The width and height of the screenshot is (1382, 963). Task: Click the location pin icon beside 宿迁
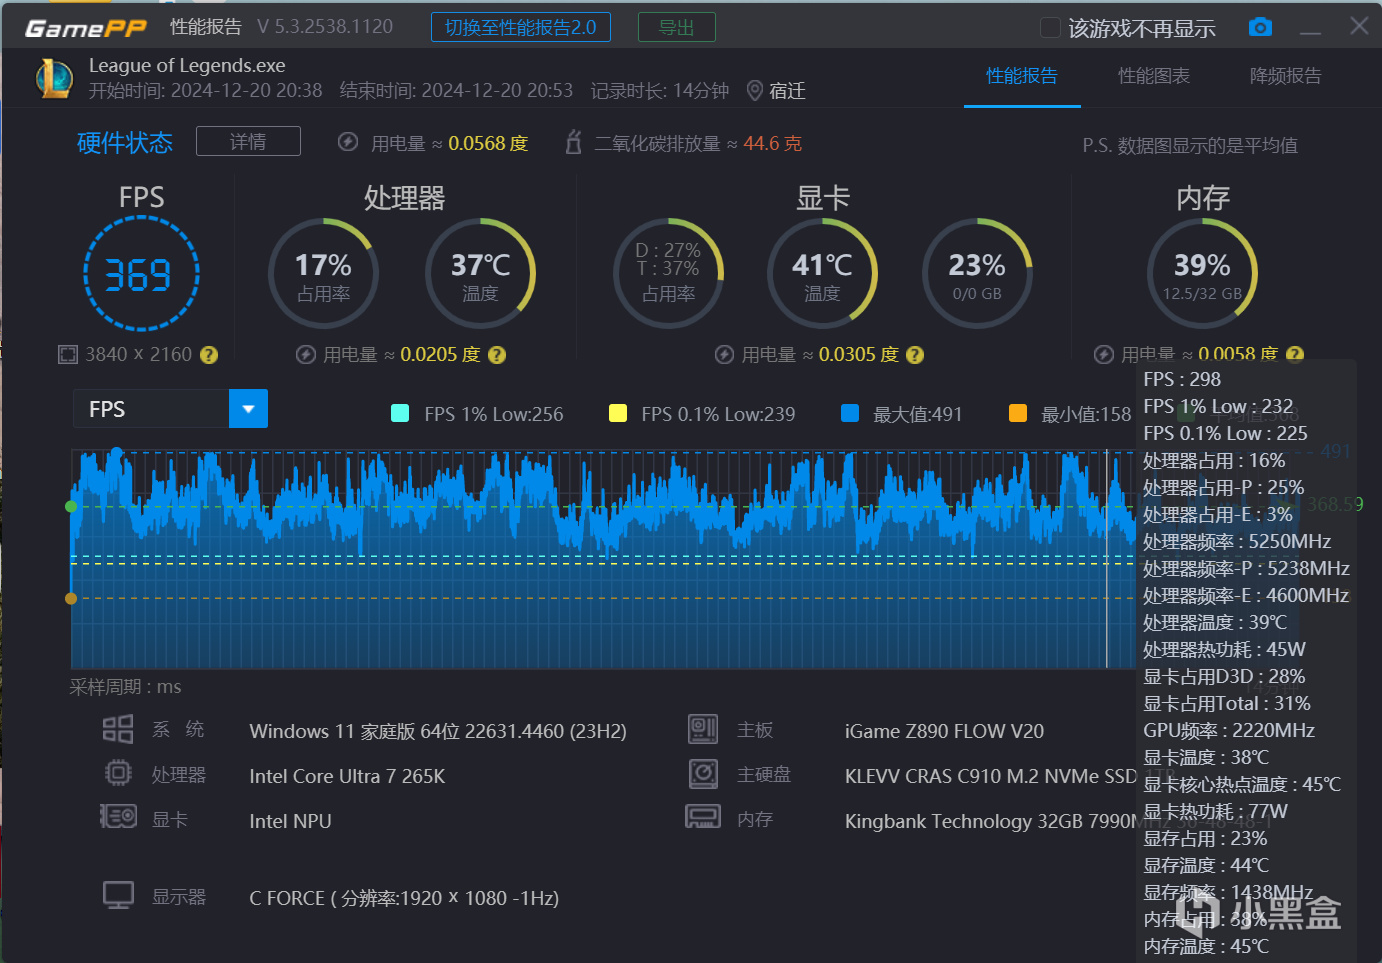click(755, 91)
